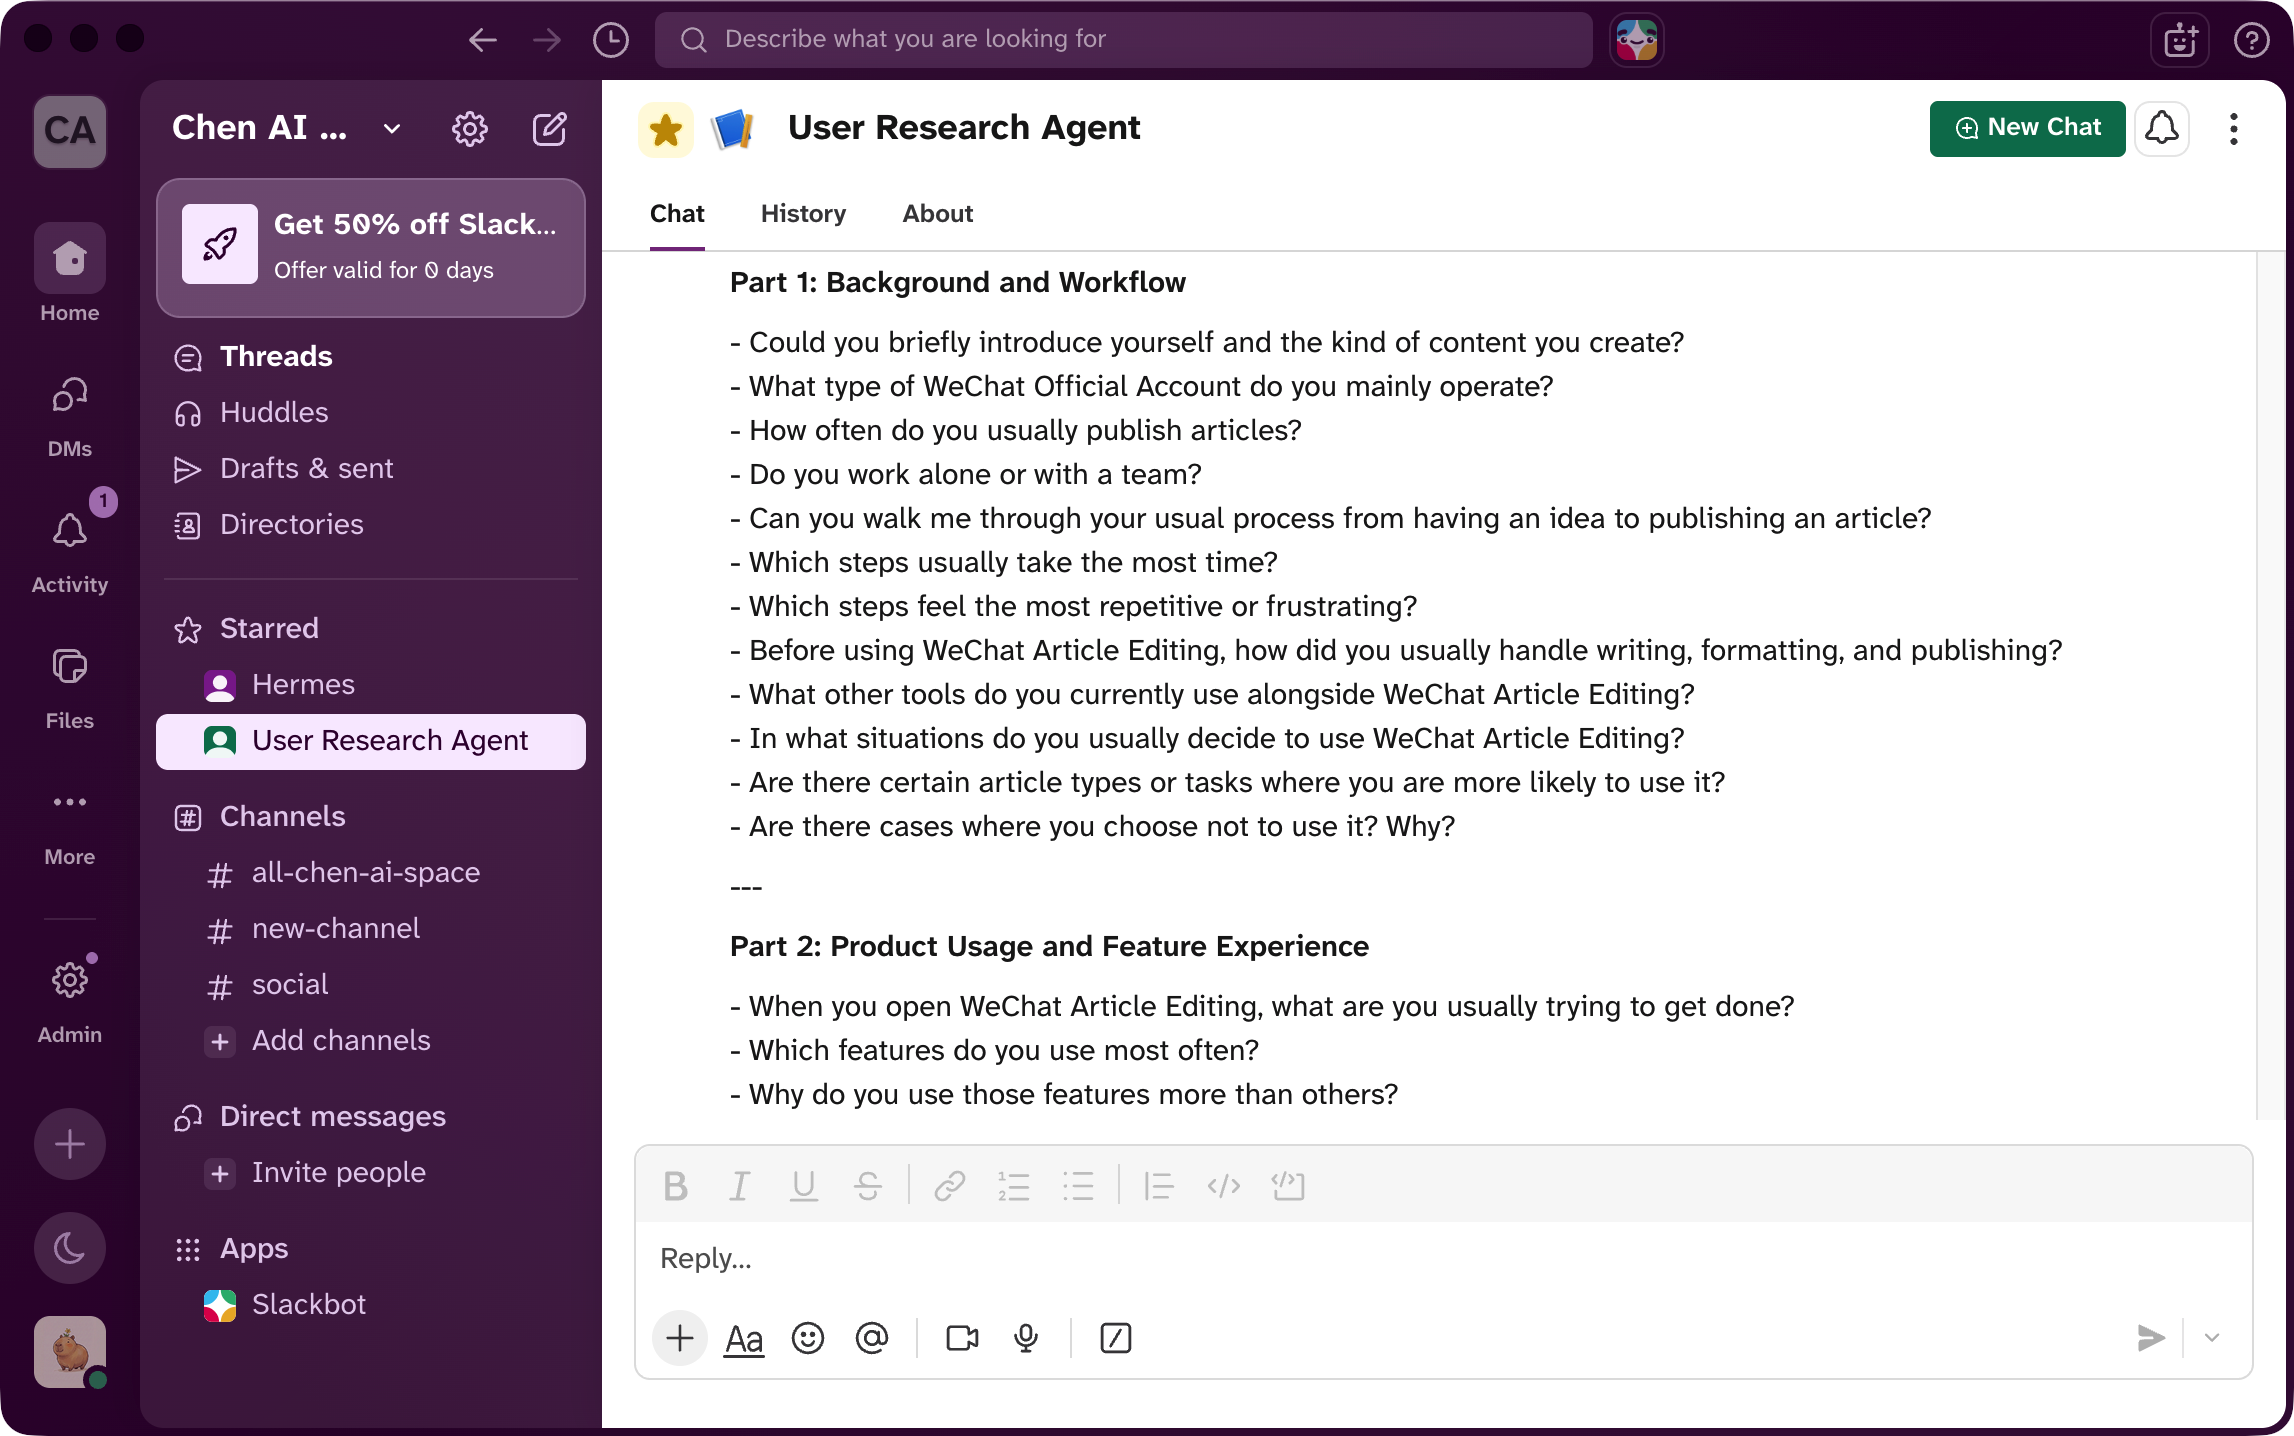2294x1436 pixels.
Task: Switch to the About tab
Action: [x=937, y=214]
